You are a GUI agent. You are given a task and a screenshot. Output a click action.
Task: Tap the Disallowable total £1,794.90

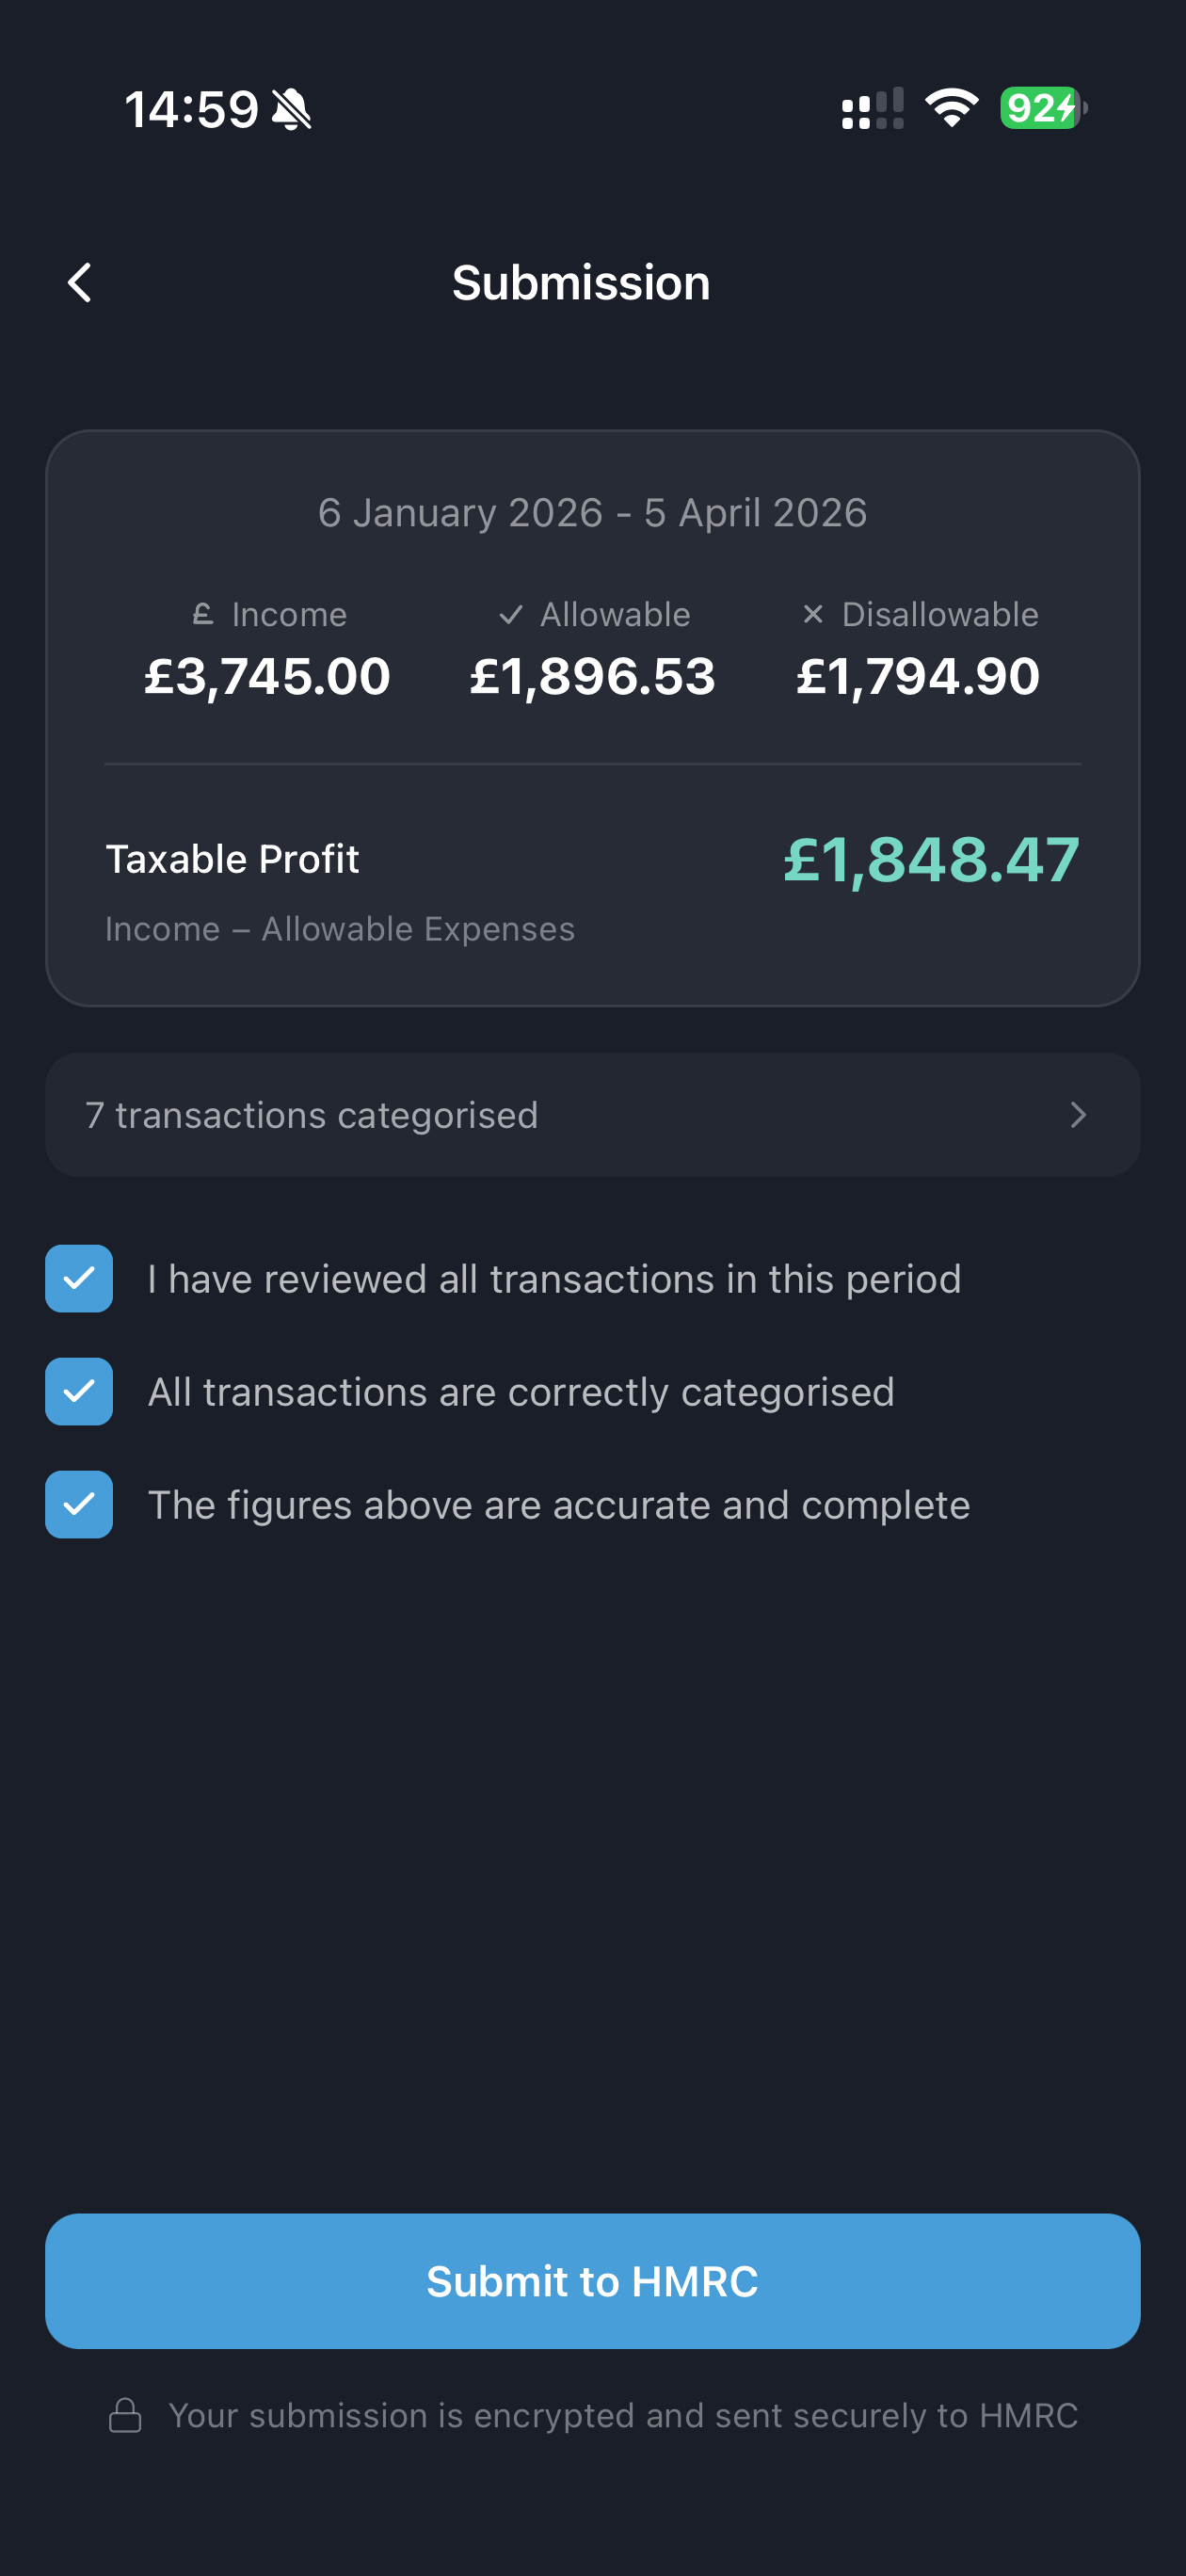tap(918, 676)
